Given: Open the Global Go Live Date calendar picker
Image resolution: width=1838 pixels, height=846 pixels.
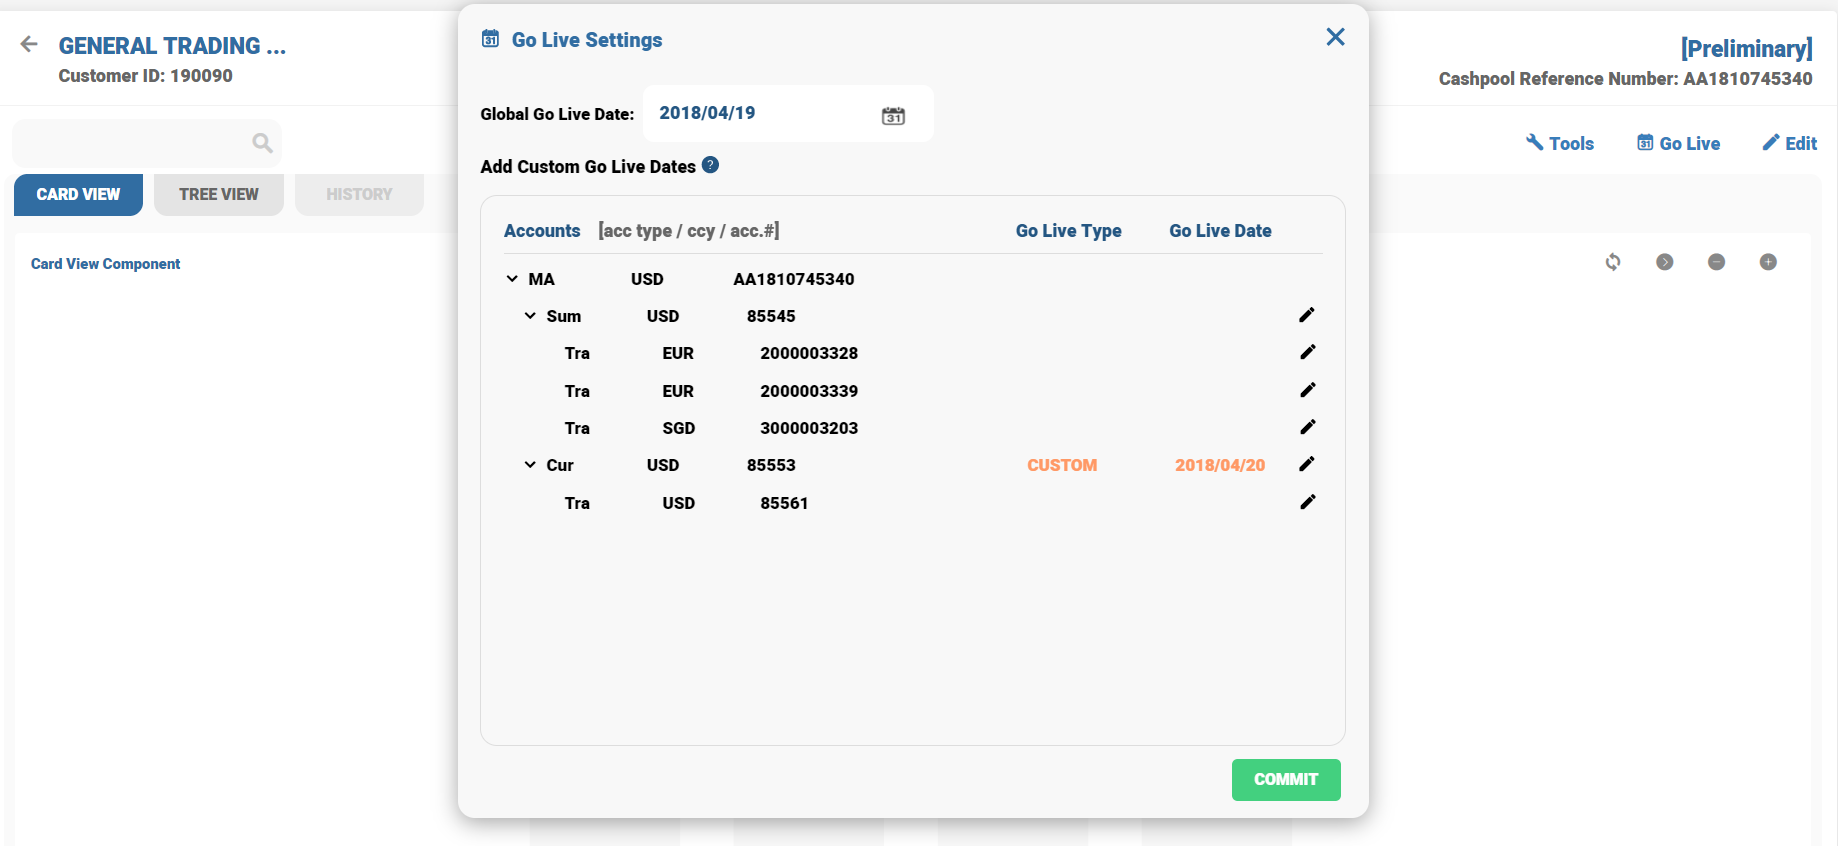Looking at the screenshot, I should [x=893, y=116].
